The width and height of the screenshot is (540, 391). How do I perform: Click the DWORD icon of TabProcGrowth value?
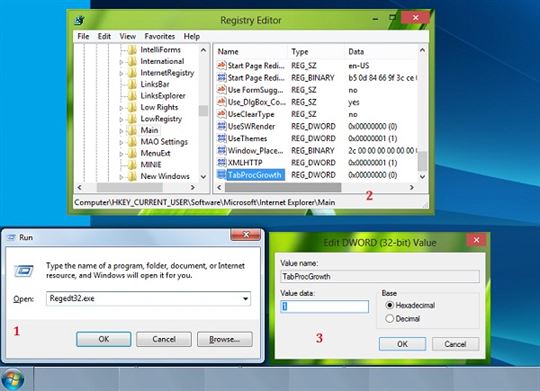221,175
